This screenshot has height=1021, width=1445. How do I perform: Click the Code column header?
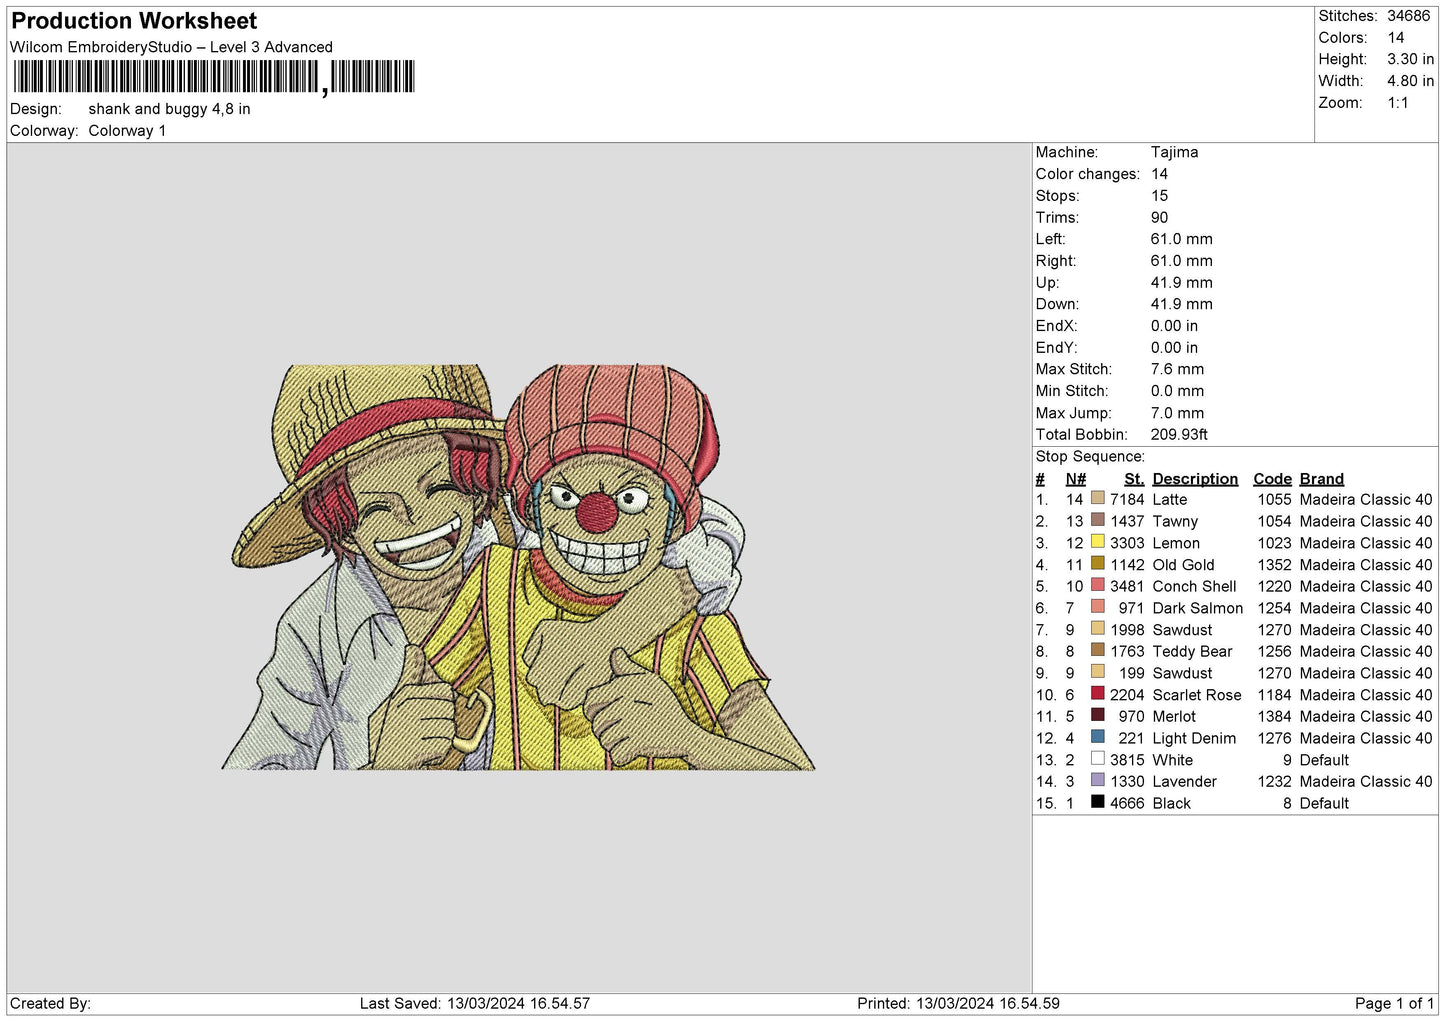point(1272,479)
